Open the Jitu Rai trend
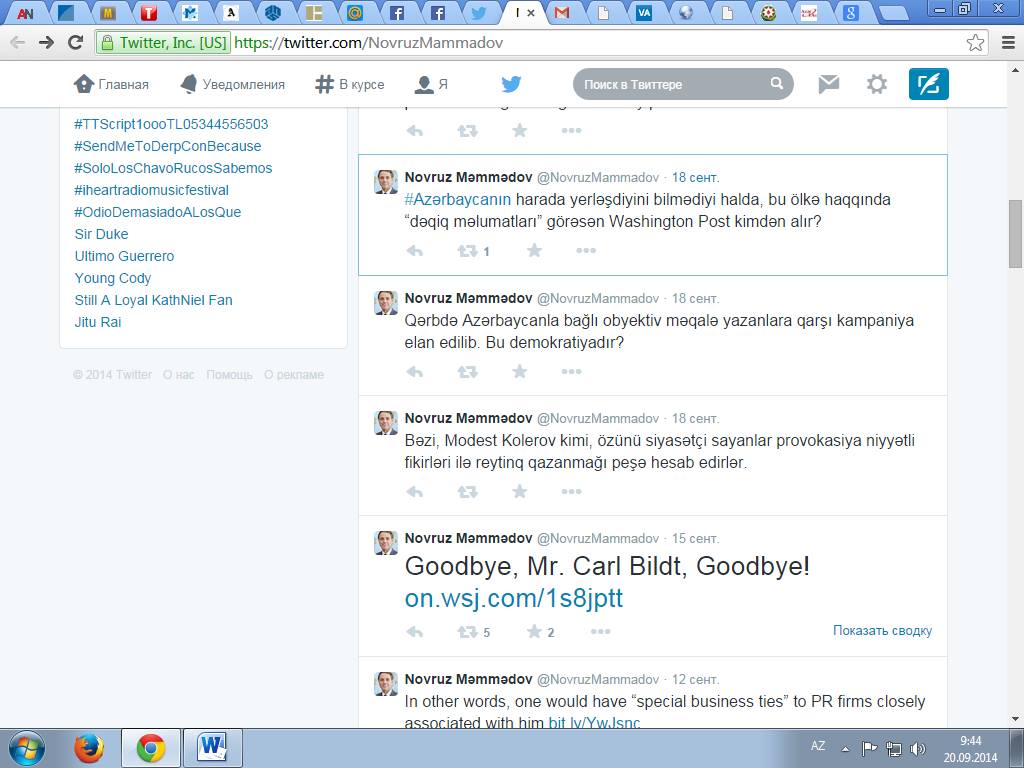The image size is (1024, 768). 98,322
